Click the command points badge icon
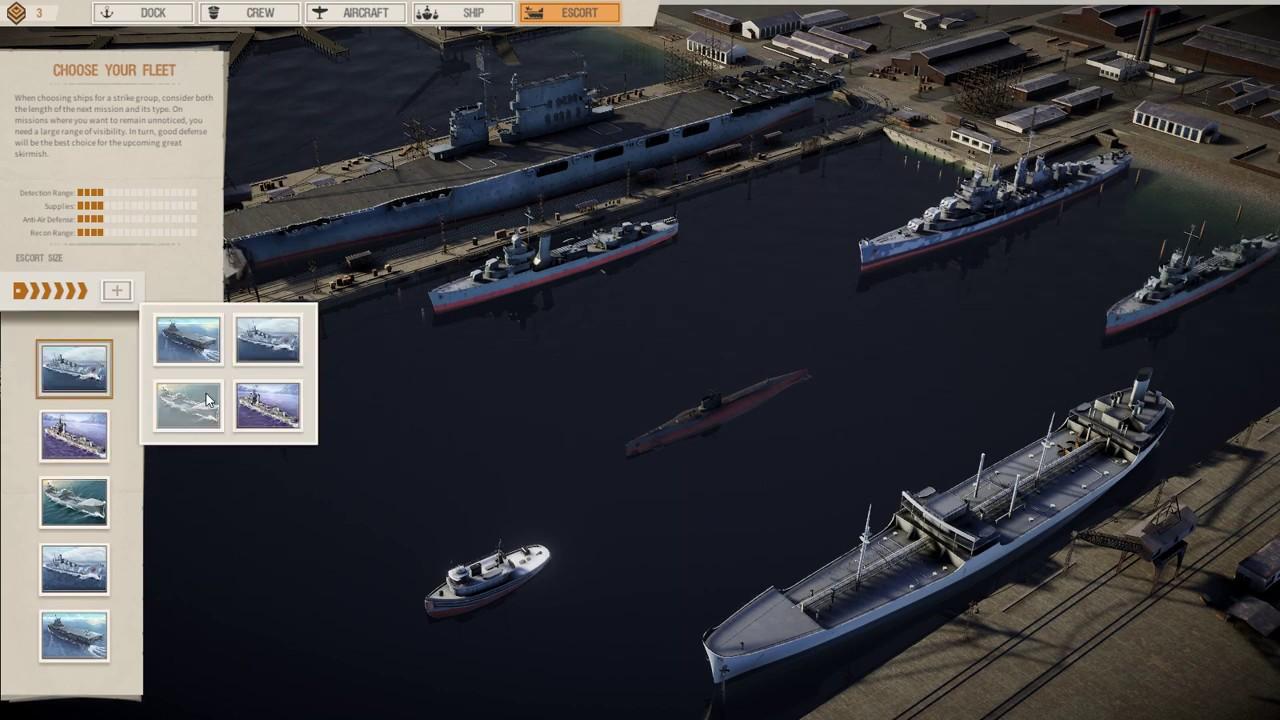The height and width of the screenshot is (720, 1280). (x=14, y=13)
